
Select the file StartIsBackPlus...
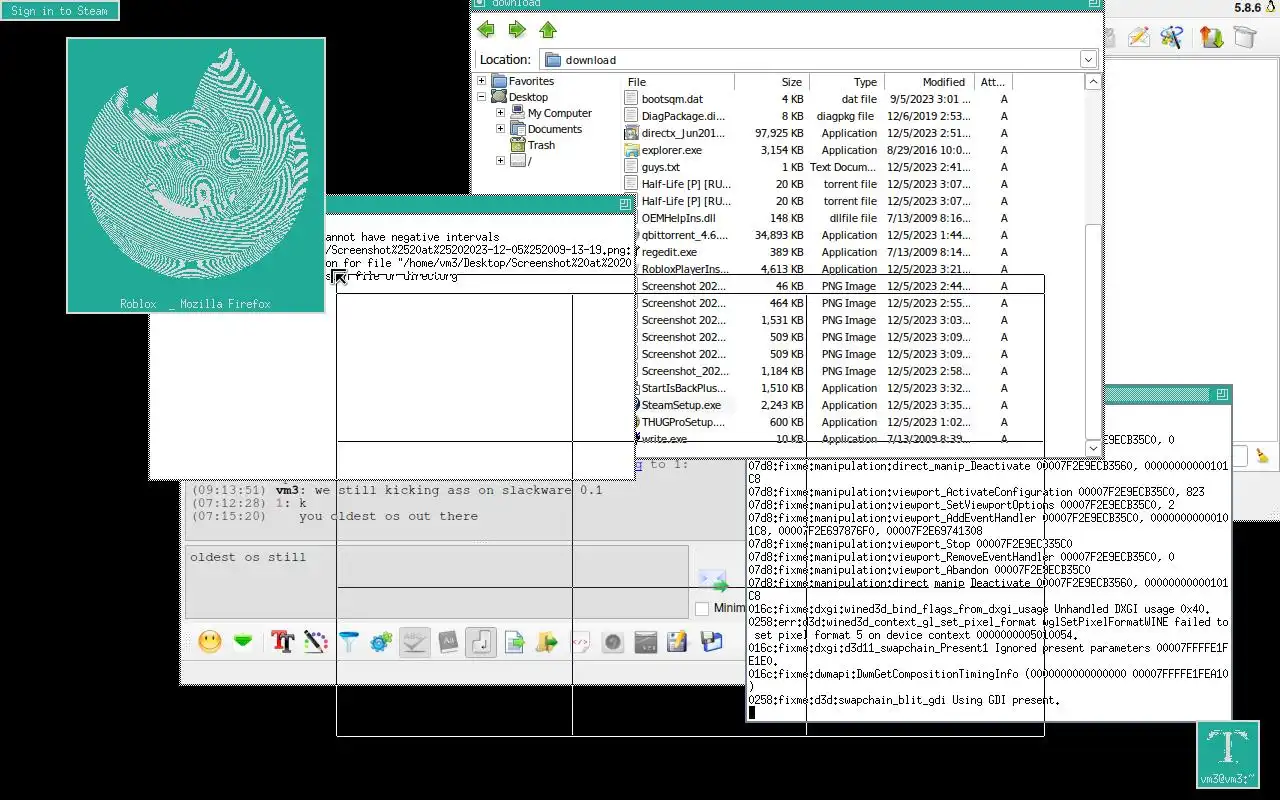pyautogui.click(x=684, y=388)
